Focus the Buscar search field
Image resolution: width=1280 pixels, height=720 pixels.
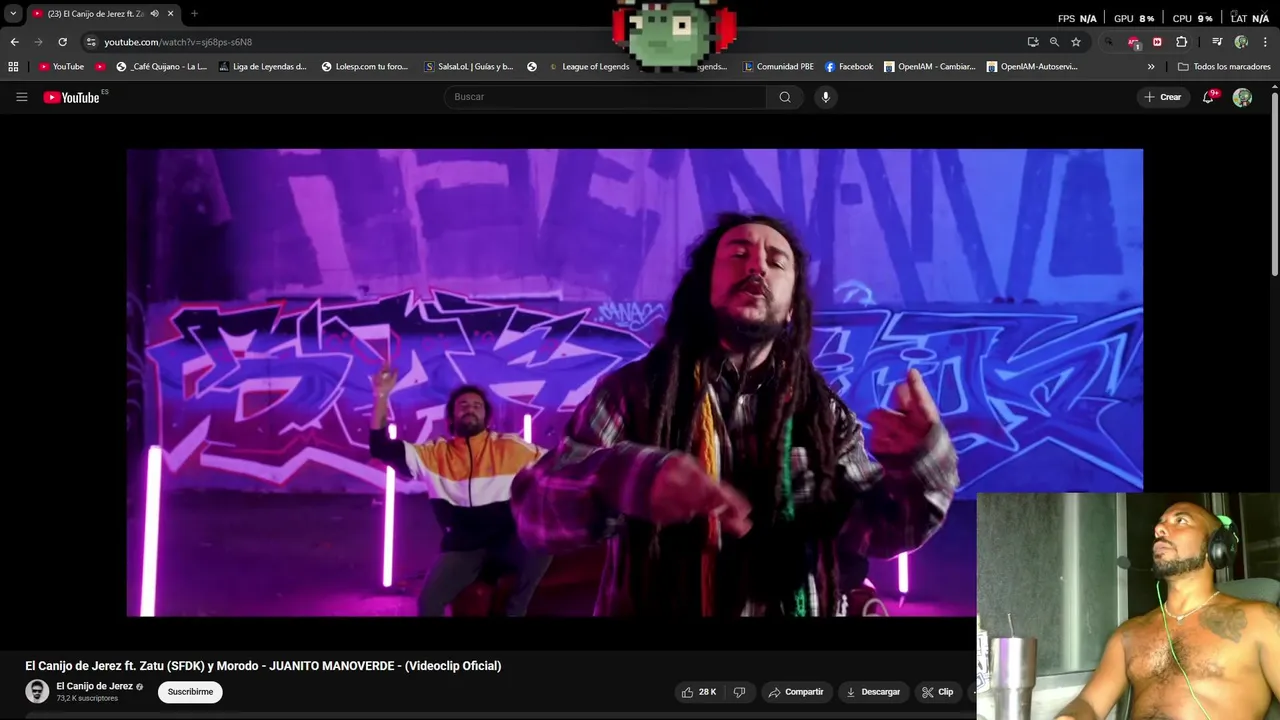pos(605,97)
